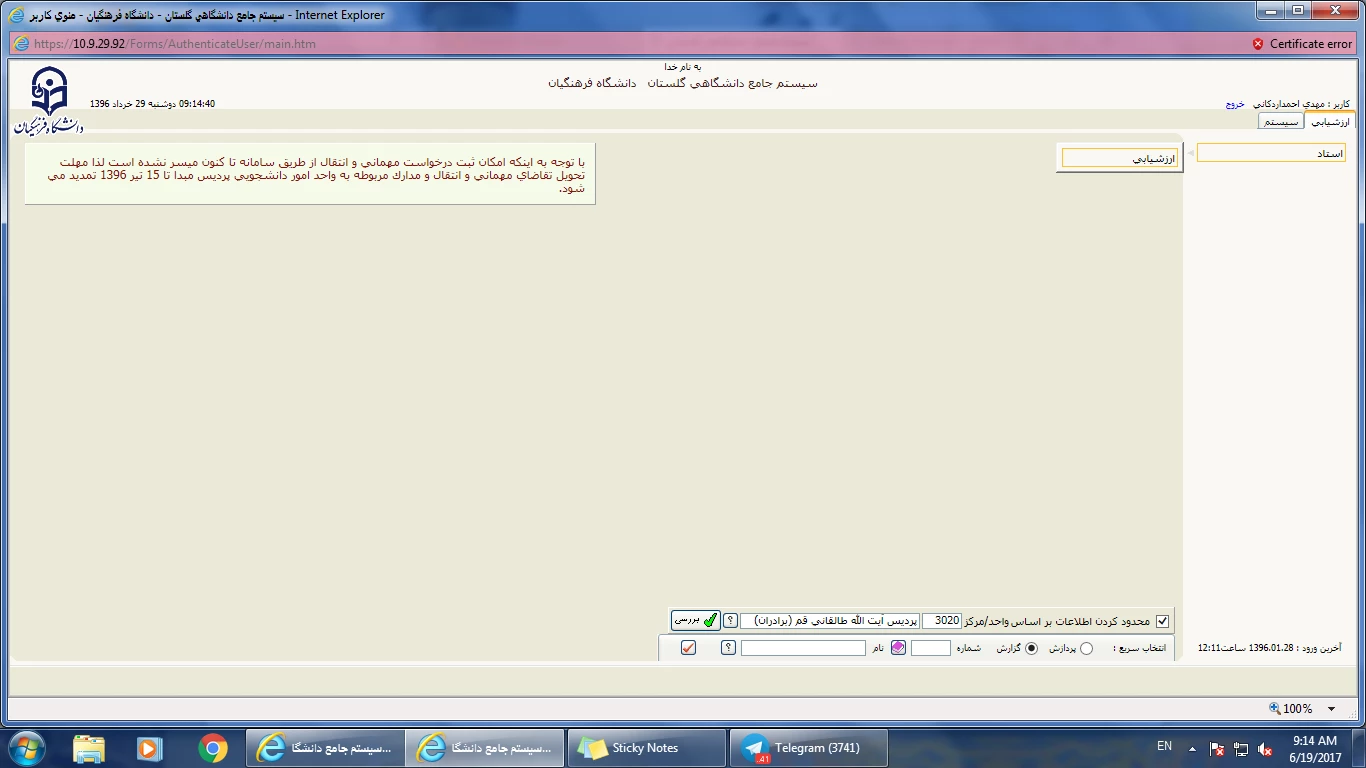
Task: Switch to the سیستم tab
Action: pos(1281,122)
